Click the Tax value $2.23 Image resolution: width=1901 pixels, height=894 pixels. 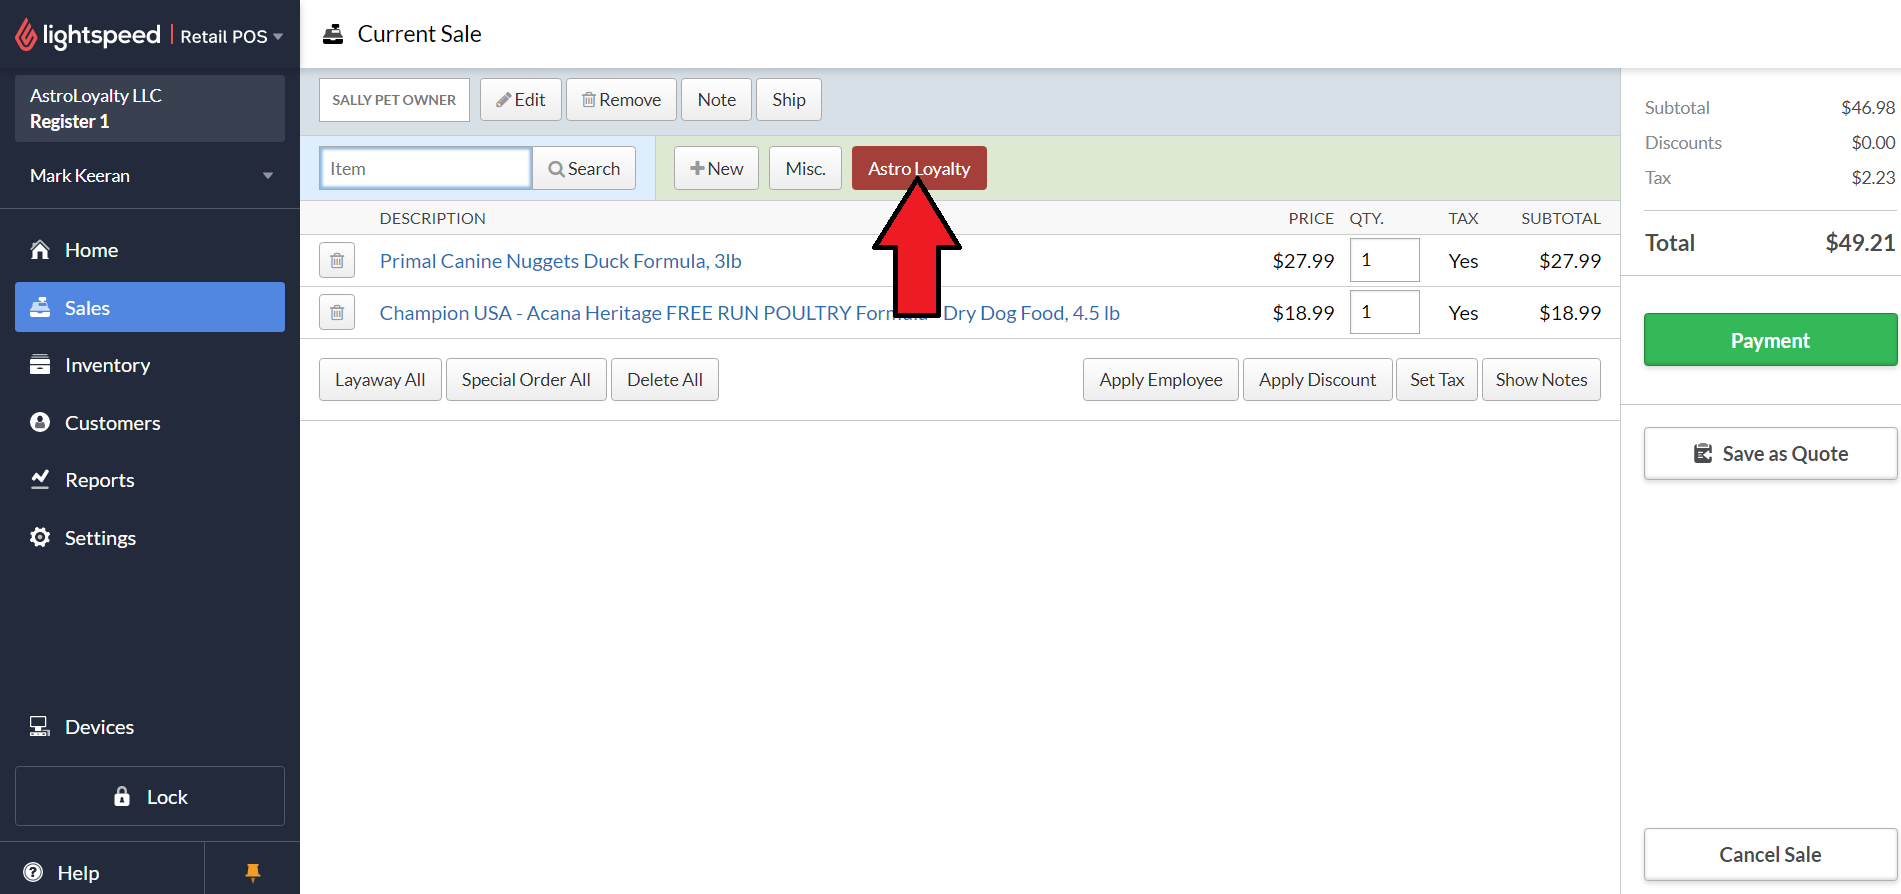pos(1873,178)
